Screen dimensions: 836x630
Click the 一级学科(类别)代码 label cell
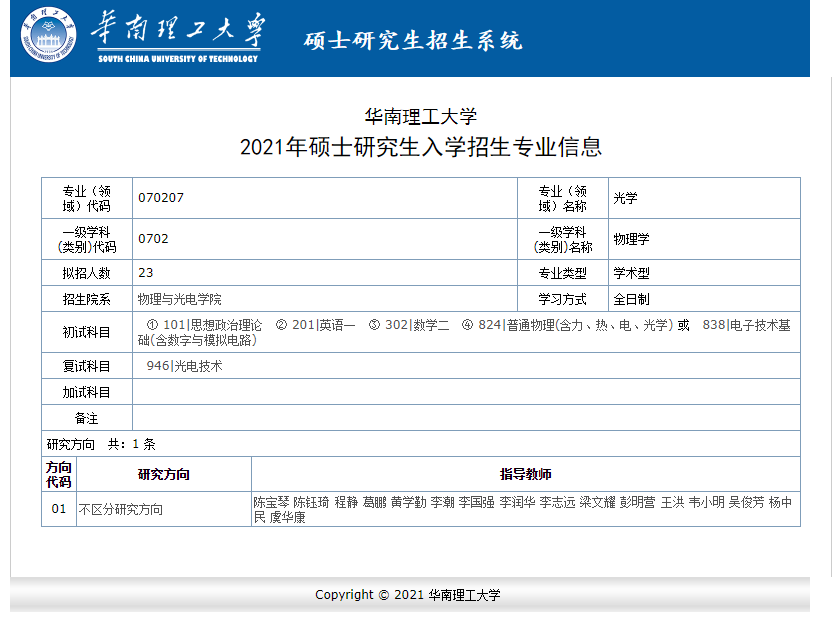click(87, 239)
